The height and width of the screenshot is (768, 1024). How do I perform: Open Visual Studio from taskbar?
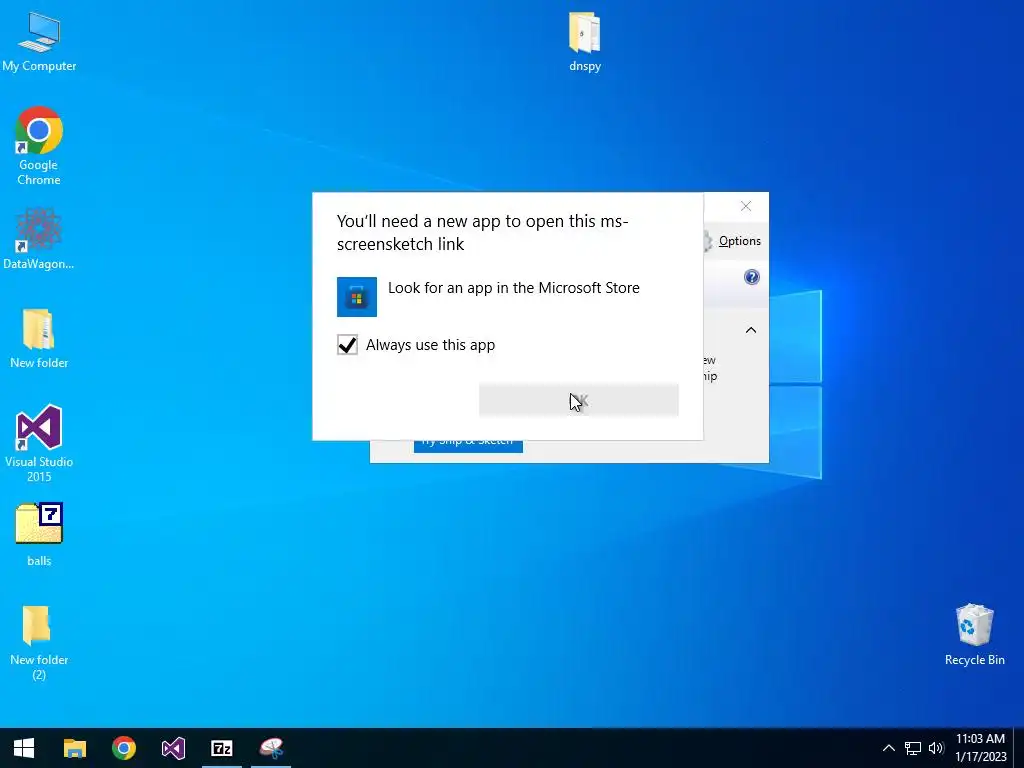click(173, 748)
